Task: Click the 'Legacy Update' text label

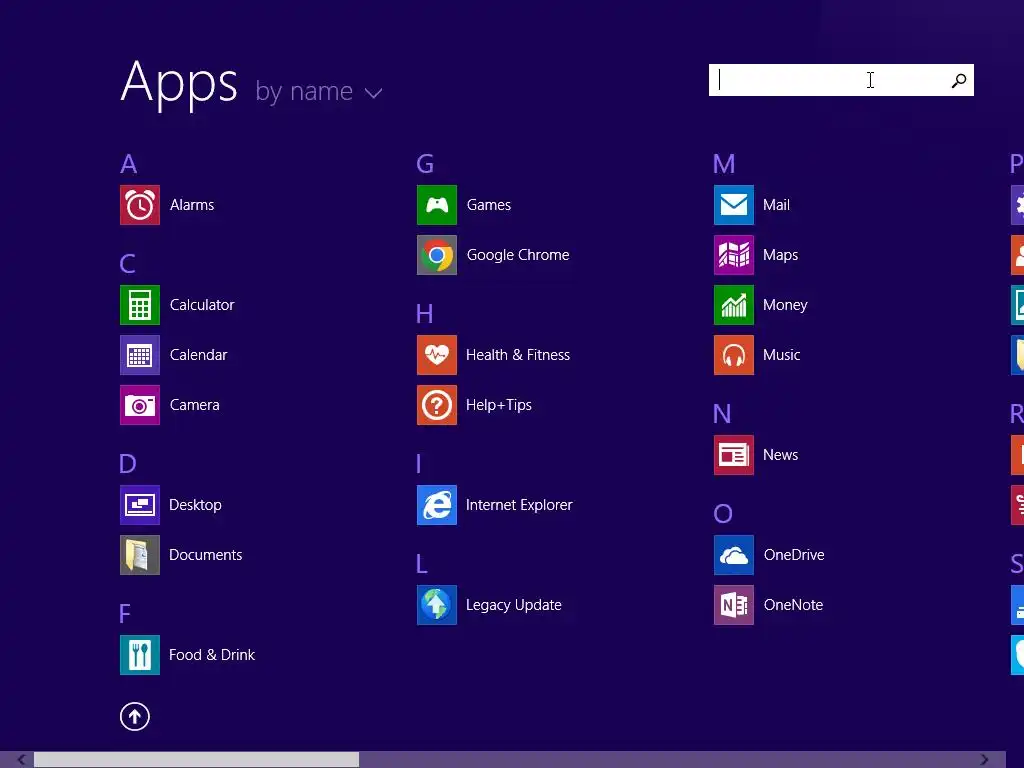Action: coord(514,605)
